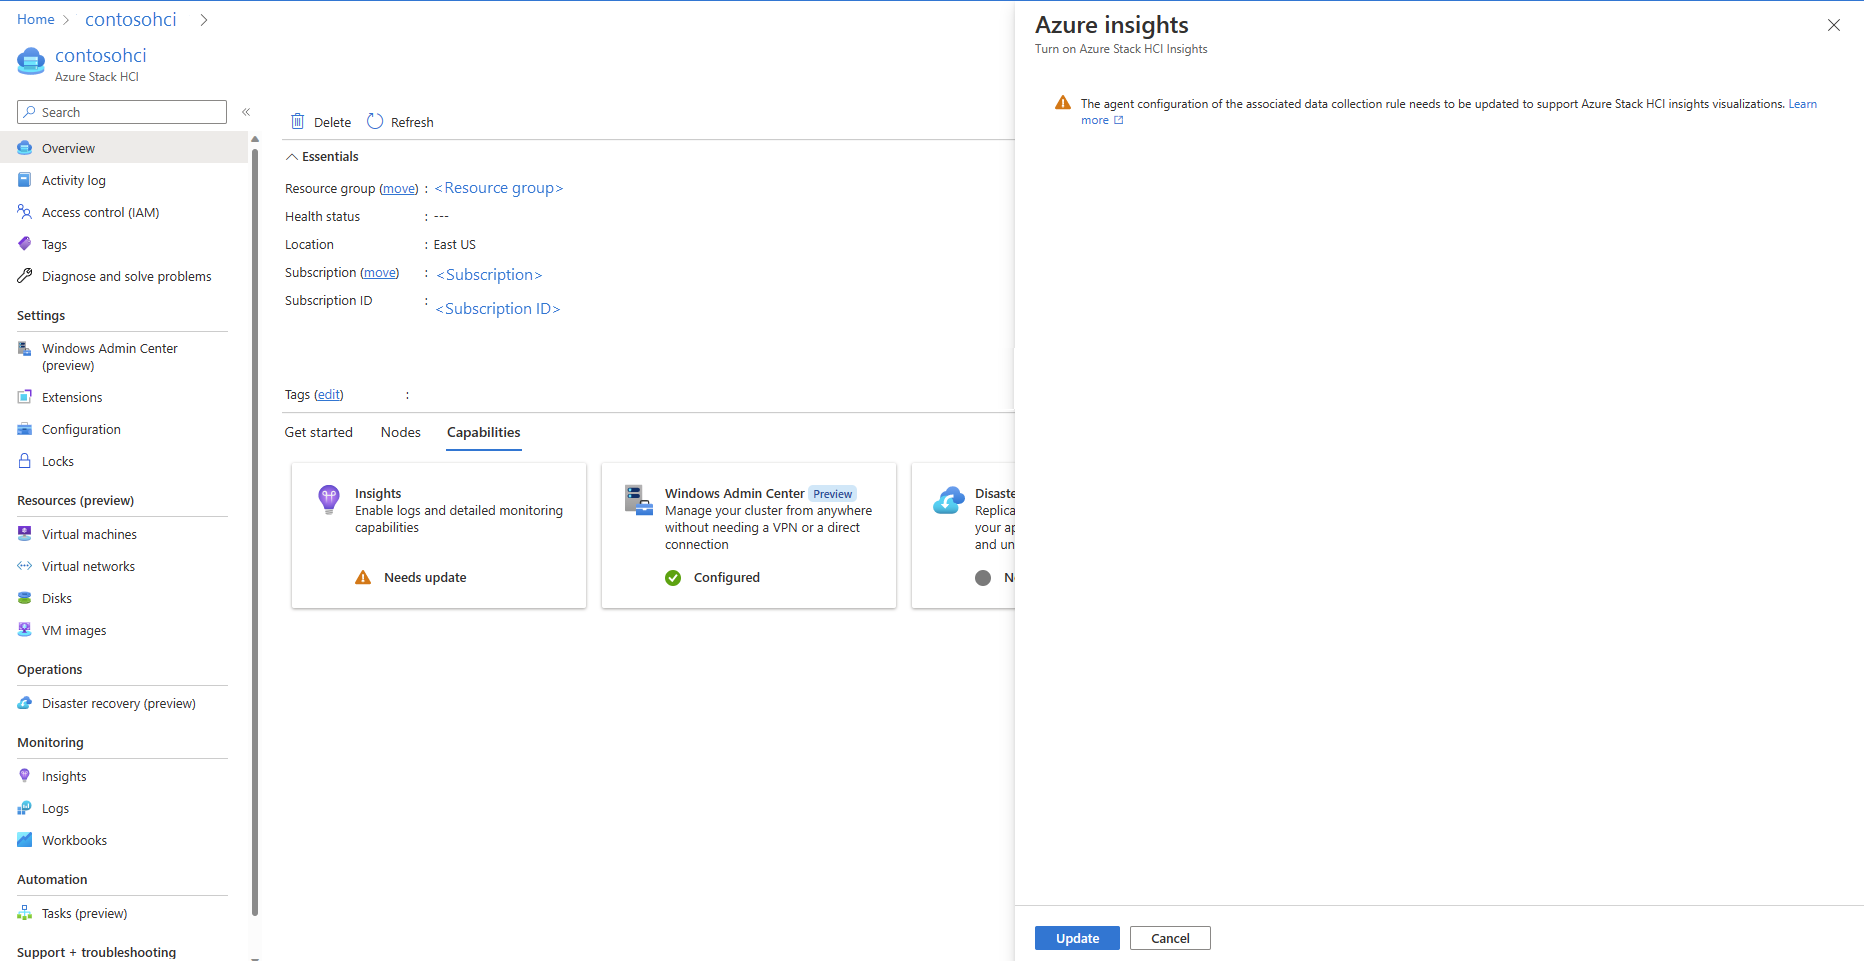Switch to the Nodes tab
1864x961 pixels.
click(x=401, y=432)
